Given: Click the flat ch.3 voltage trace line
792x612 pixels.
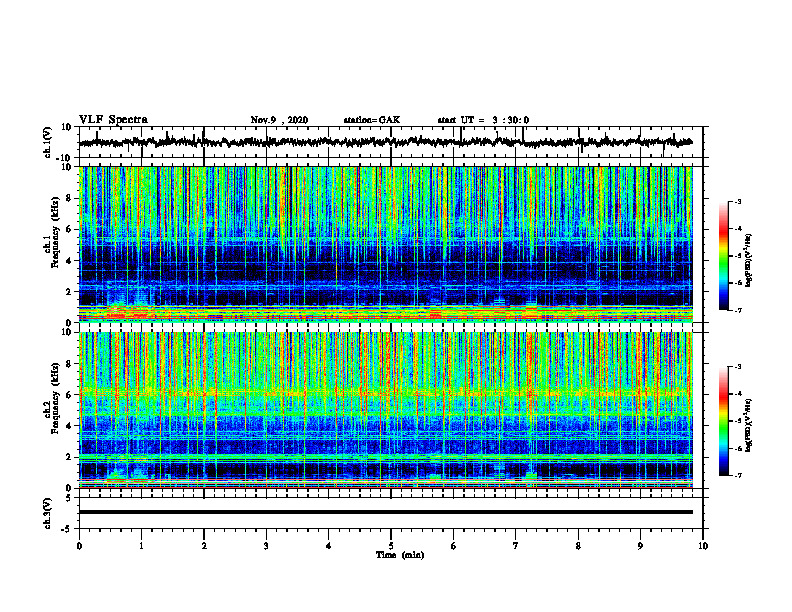Looking at the screenshot, I should pos(386,512).
